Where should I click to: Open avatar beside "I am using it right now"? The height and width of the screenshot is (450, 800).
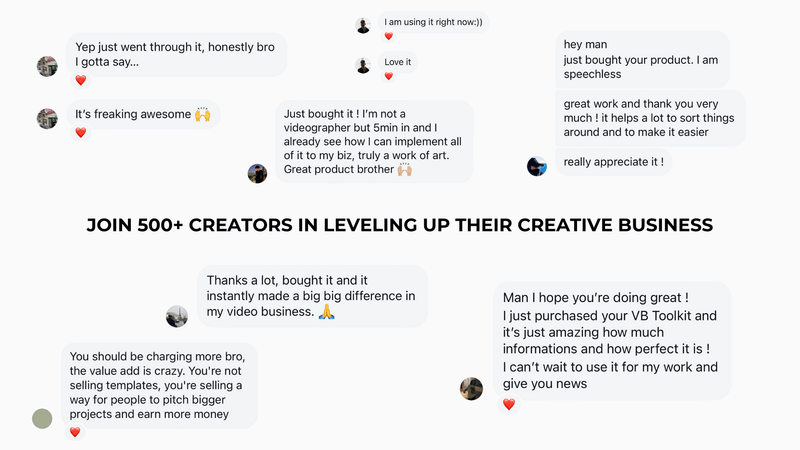(x=363, y=26)
